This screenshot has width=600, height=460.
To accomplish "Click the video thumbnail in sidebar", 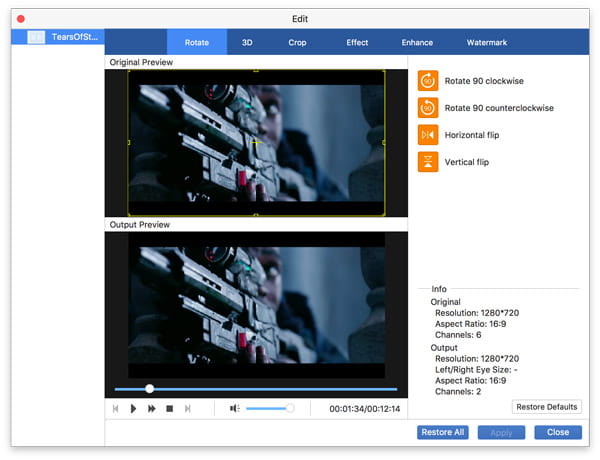I will click(x=36, y=37).
